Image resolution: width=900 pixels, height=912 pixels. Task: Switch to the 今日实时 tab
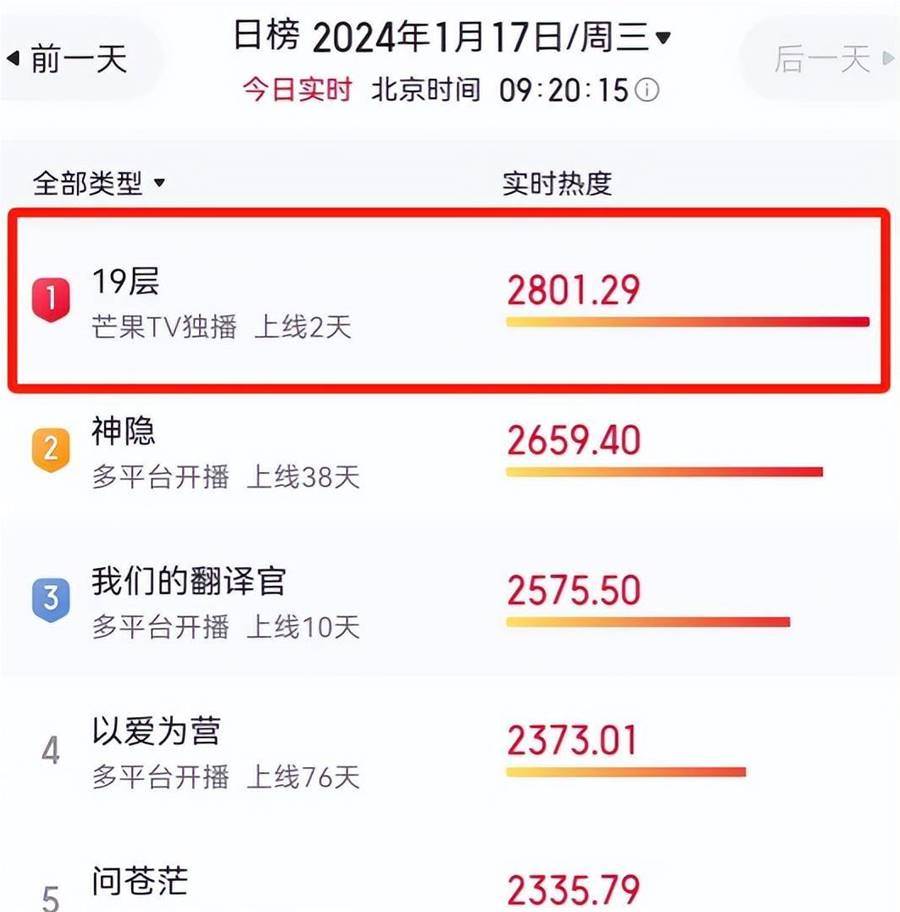point(297,90)
